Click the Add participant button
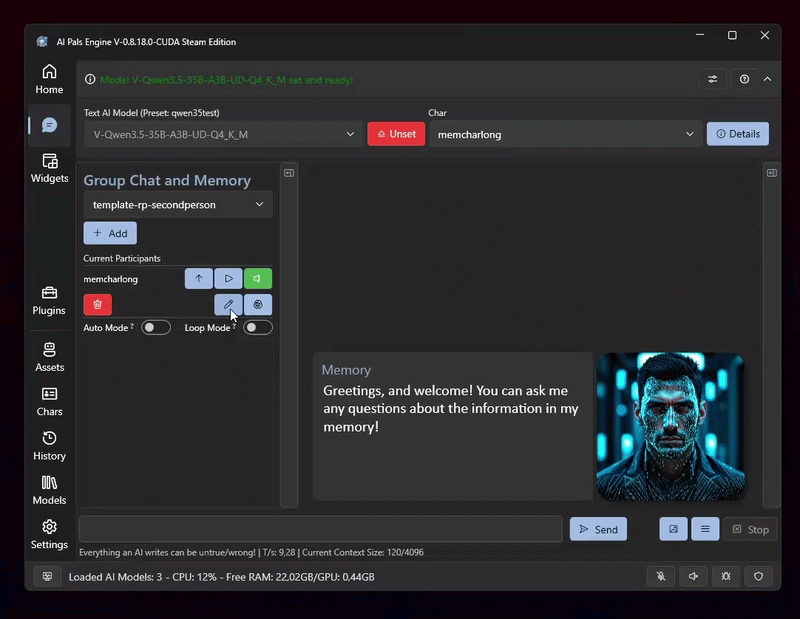The height and width of the screenshot is (619, 800). click(110, 233)
